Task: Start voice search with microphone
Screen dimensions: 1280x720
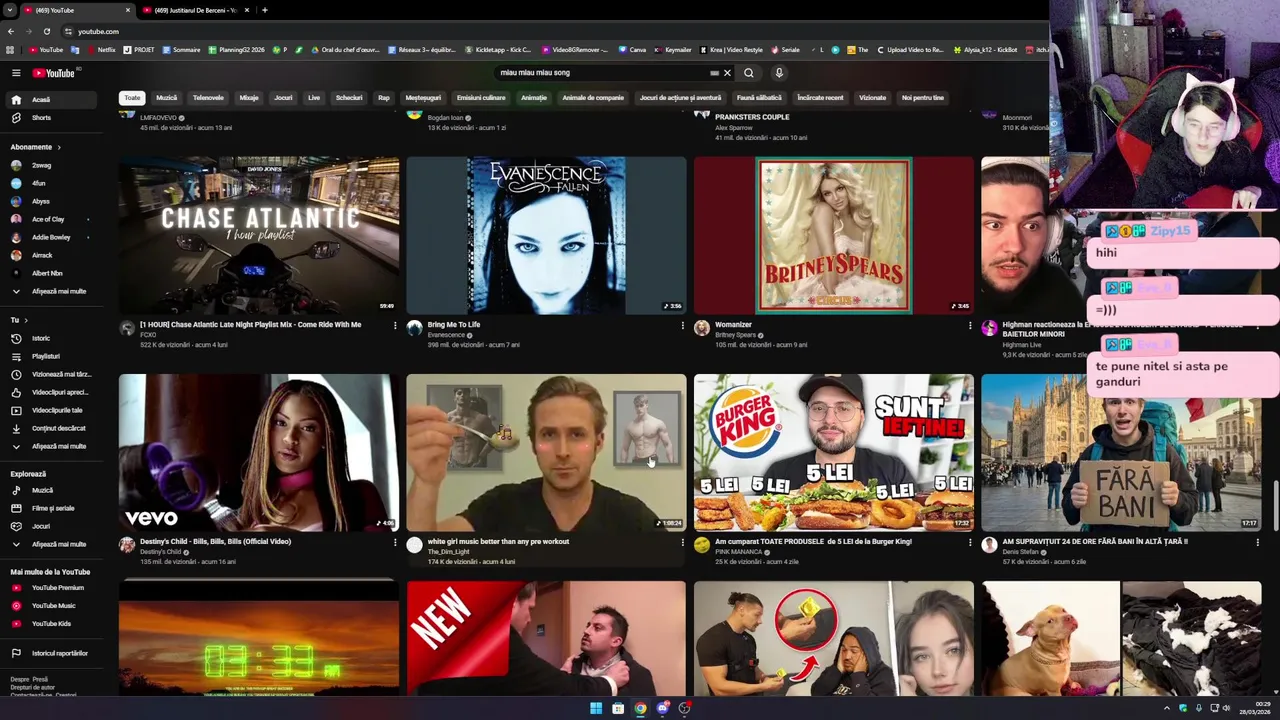Action: (x=779, y=73)
